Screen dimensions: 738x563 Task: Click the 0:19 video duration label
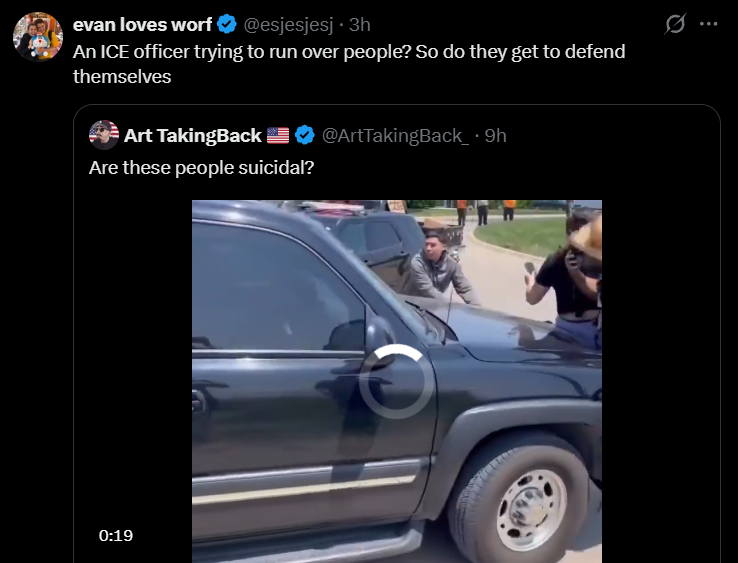pos(116,535)
